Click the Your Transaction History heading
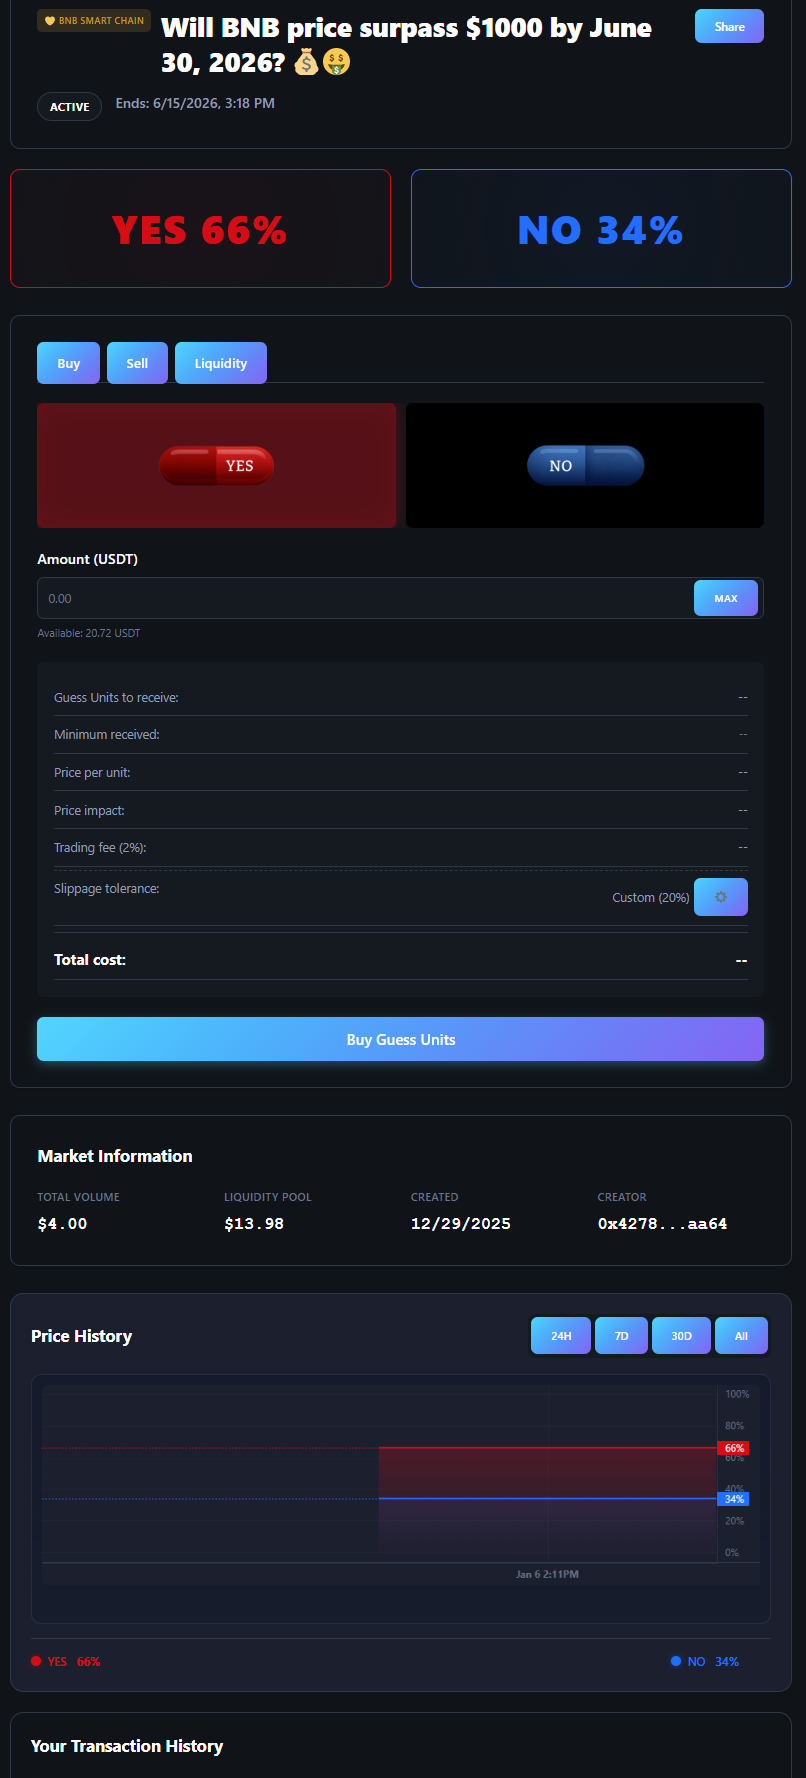 pos(127,1746)
